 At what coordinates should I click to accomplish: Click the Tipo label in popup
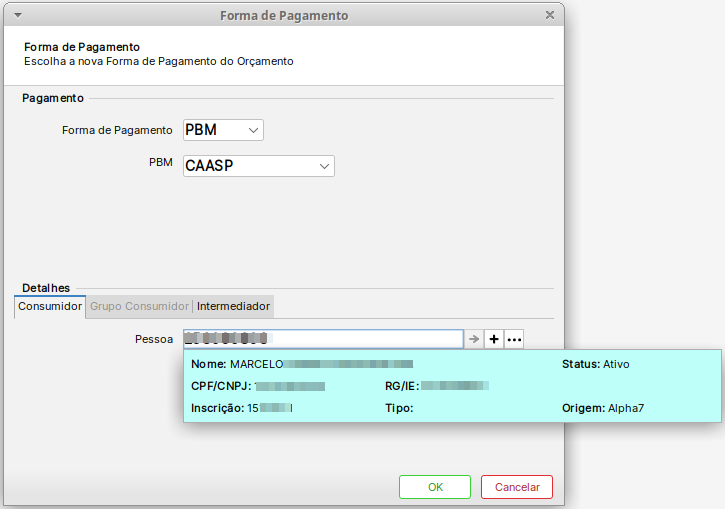click(x=399, y=408)
